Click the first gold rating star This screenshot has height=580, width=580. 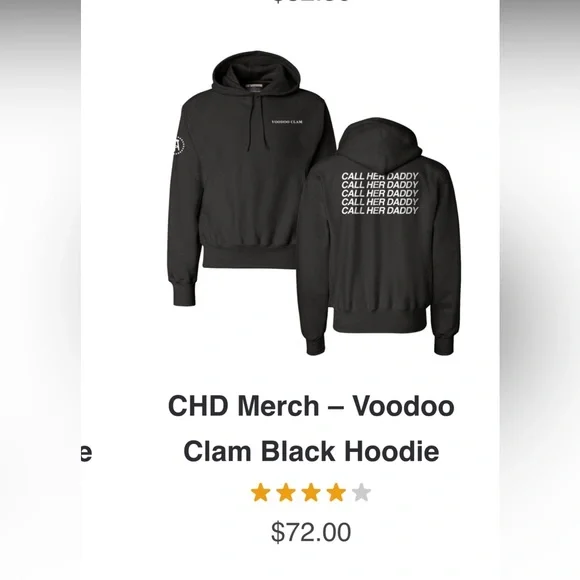tap(260, 493)
